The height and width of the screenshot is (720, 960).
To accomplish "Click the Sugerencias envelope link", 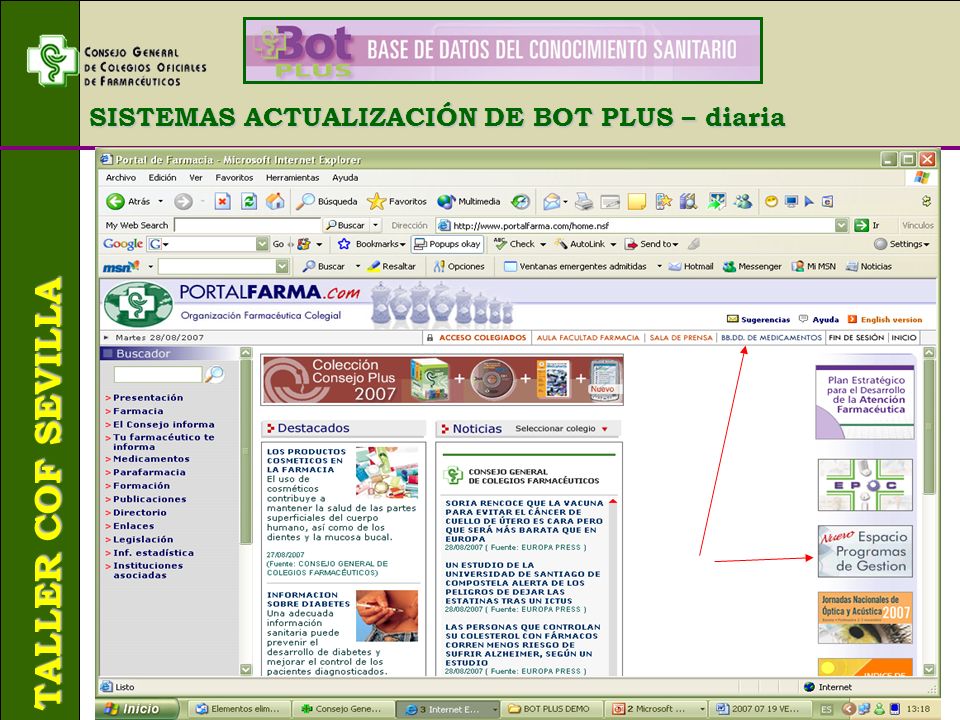I will point(758,320).
